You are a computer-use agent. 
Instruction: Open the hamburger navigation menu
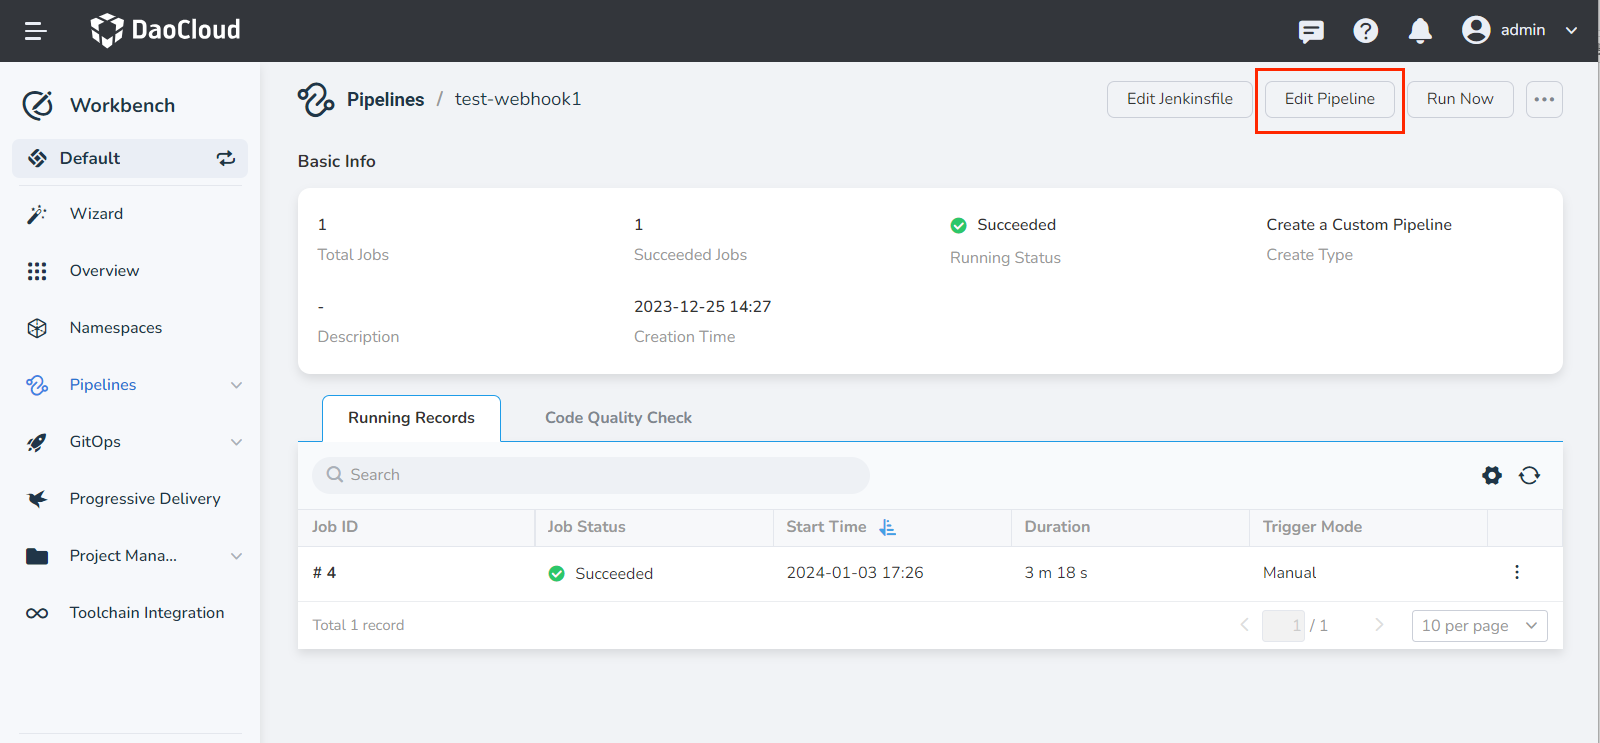36,31
